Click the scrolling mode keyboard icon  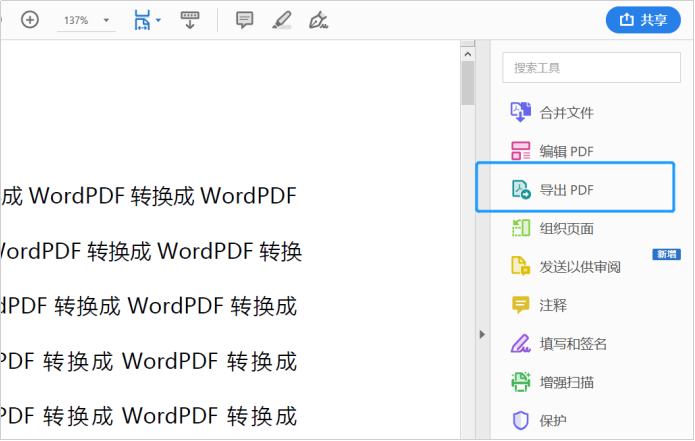click(x=190, y=20)
